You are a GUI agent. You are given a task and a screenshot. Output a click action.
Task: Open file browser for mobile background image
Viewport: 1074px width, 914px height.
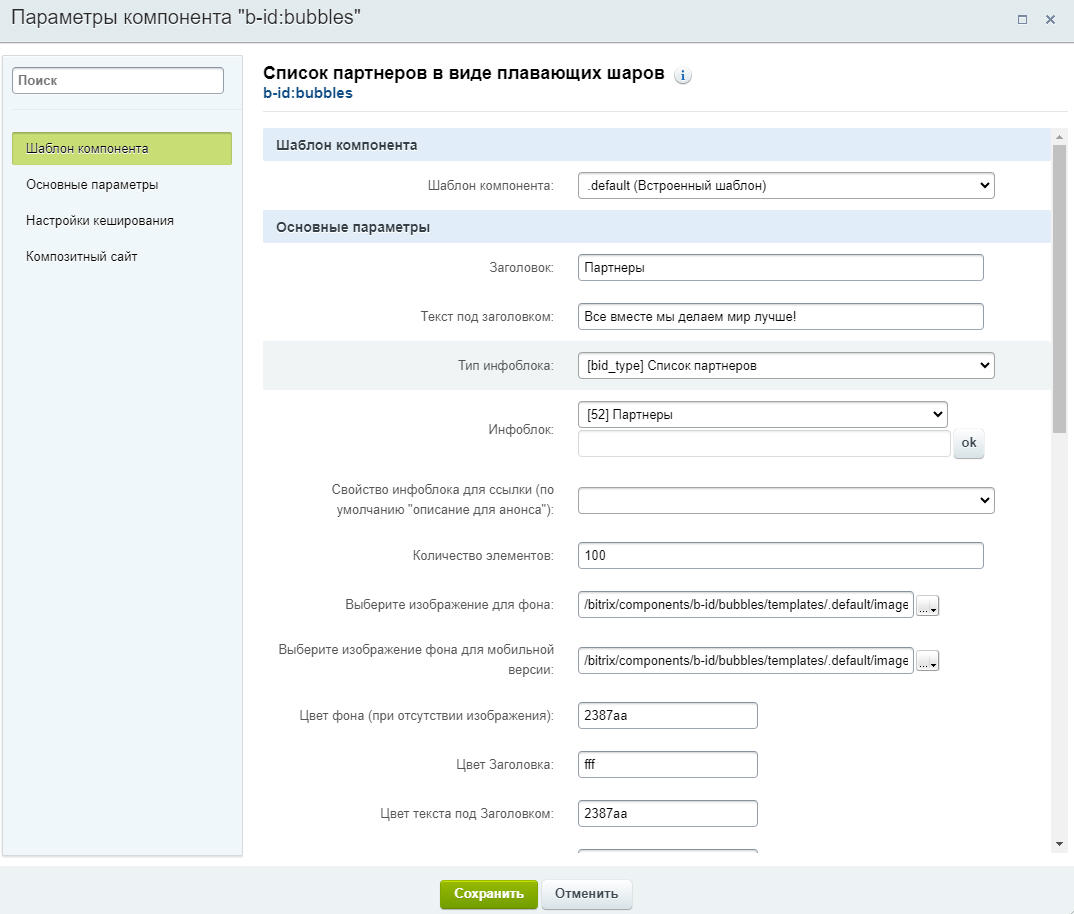pyautogui.click(x=928, y=661)
